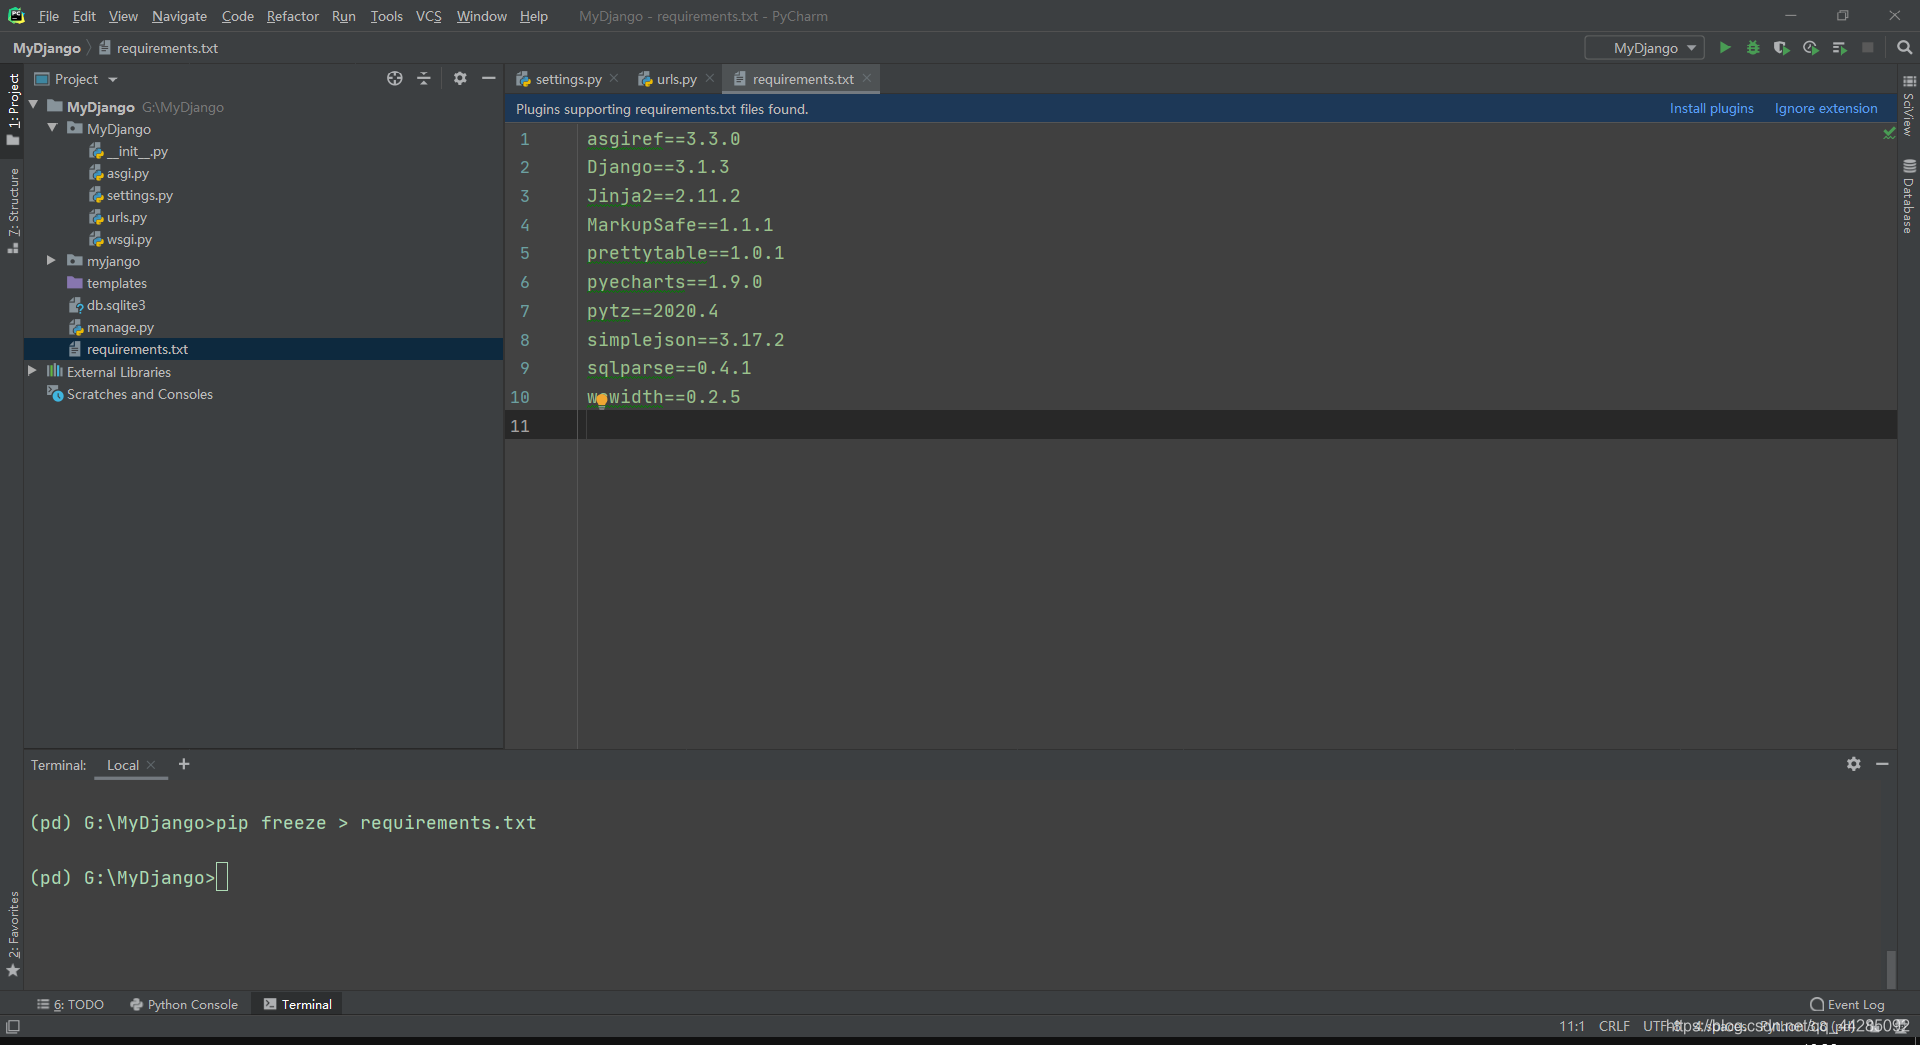Toggle tool window bars icon in status bar

13,1026
